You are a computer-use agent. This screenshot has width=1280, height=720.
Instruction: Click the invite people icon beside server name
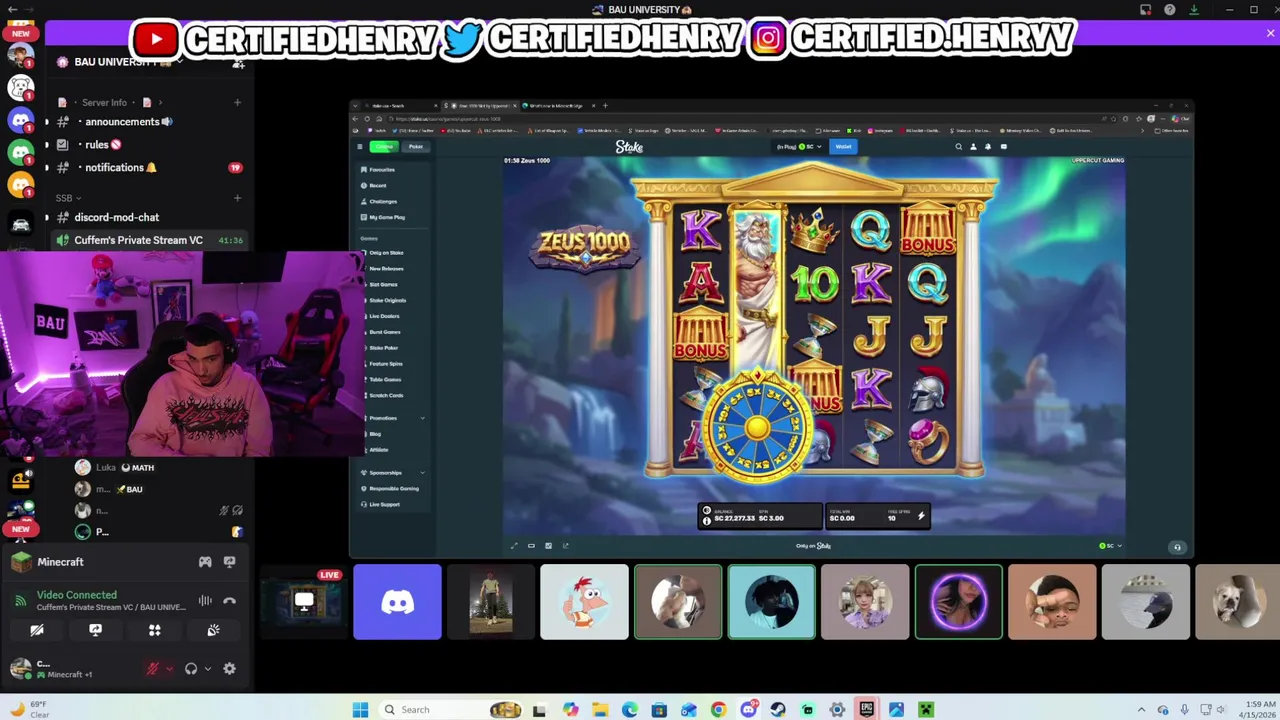[x=238, y=63]
